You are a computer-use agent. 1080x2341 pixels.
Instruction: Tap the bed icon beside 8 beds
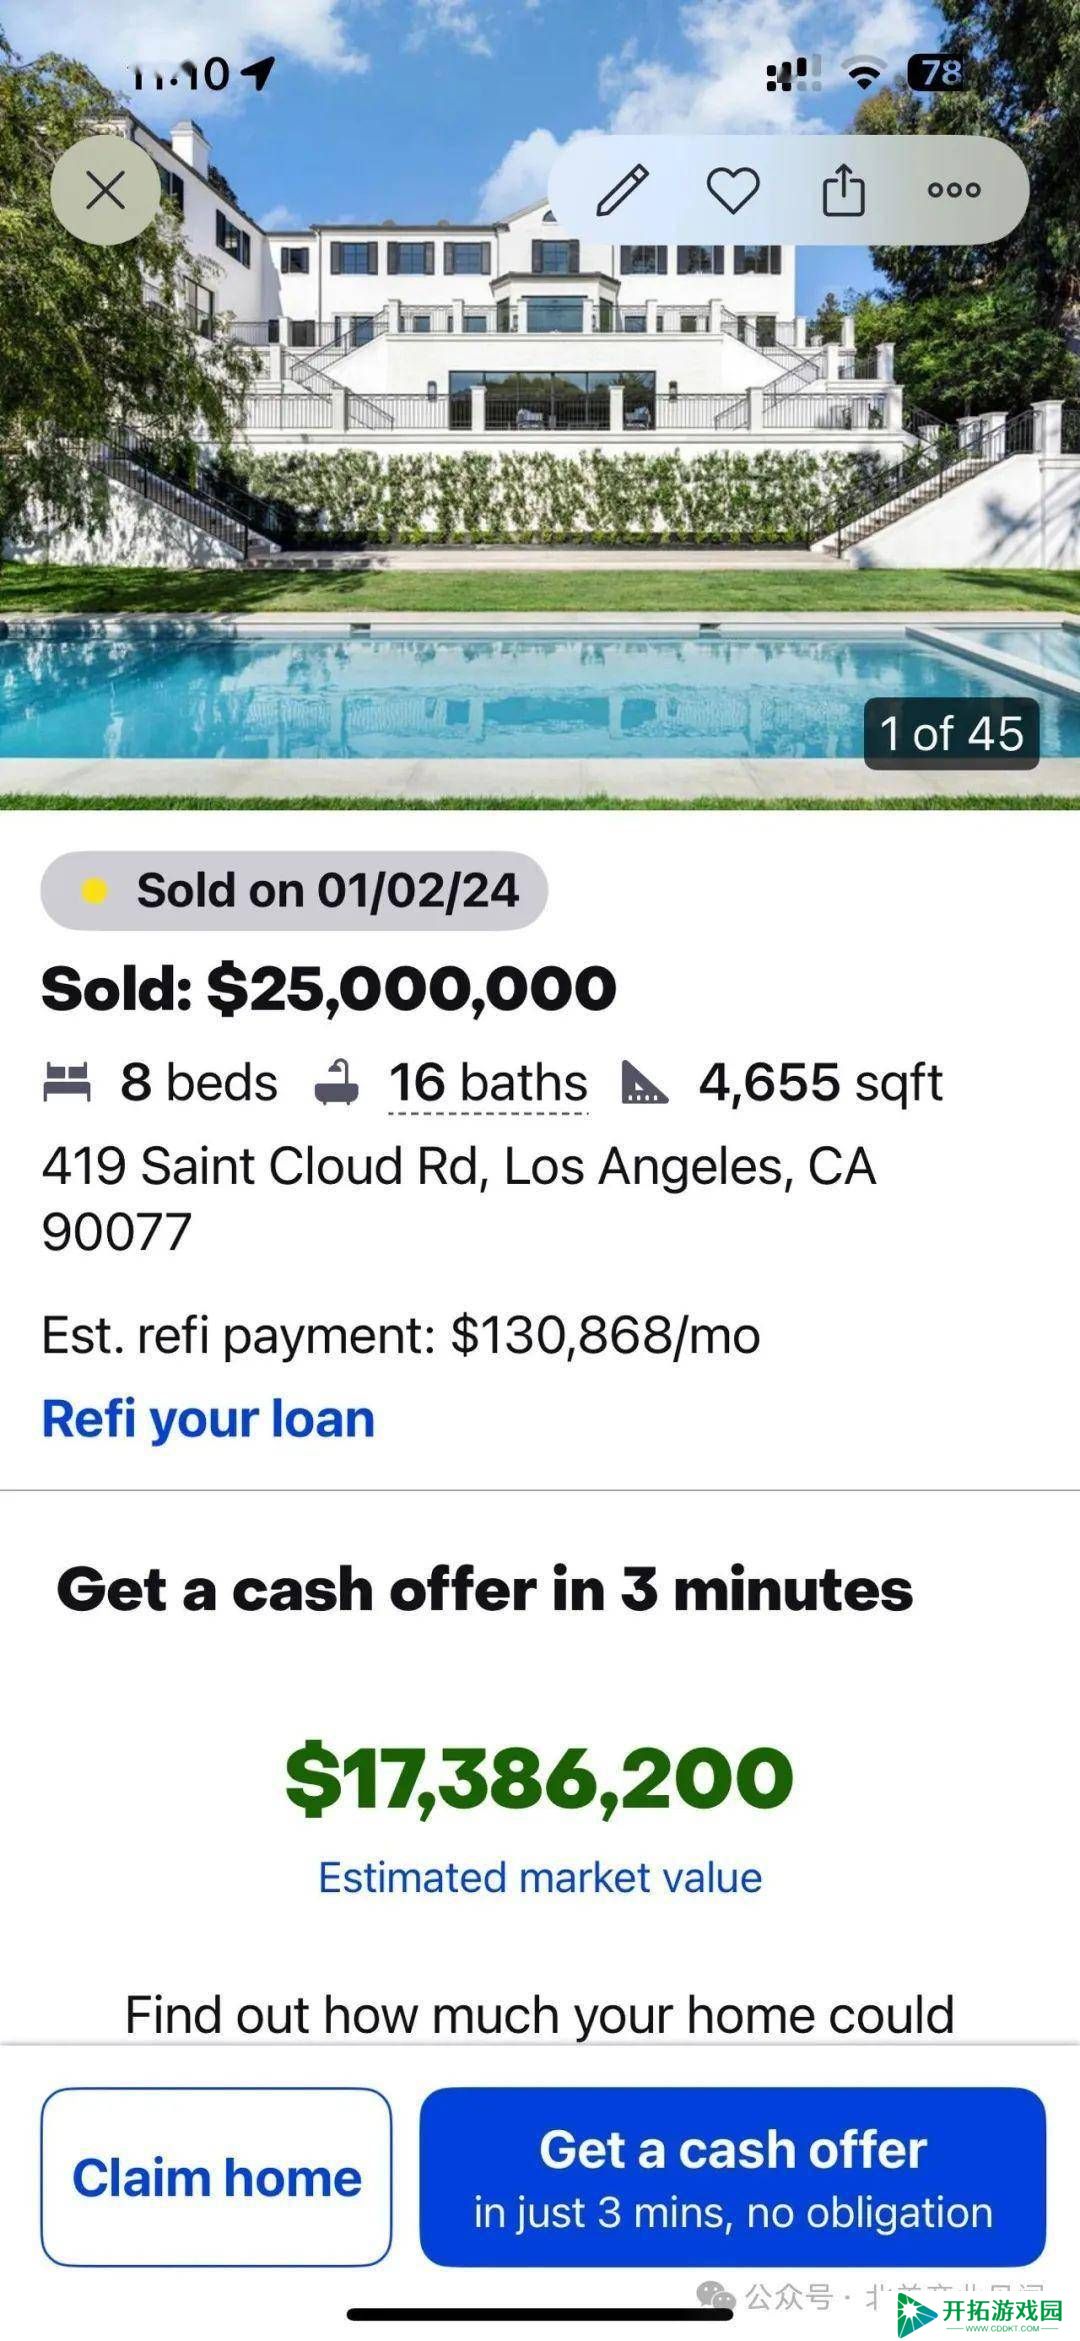pos(67,1083)
